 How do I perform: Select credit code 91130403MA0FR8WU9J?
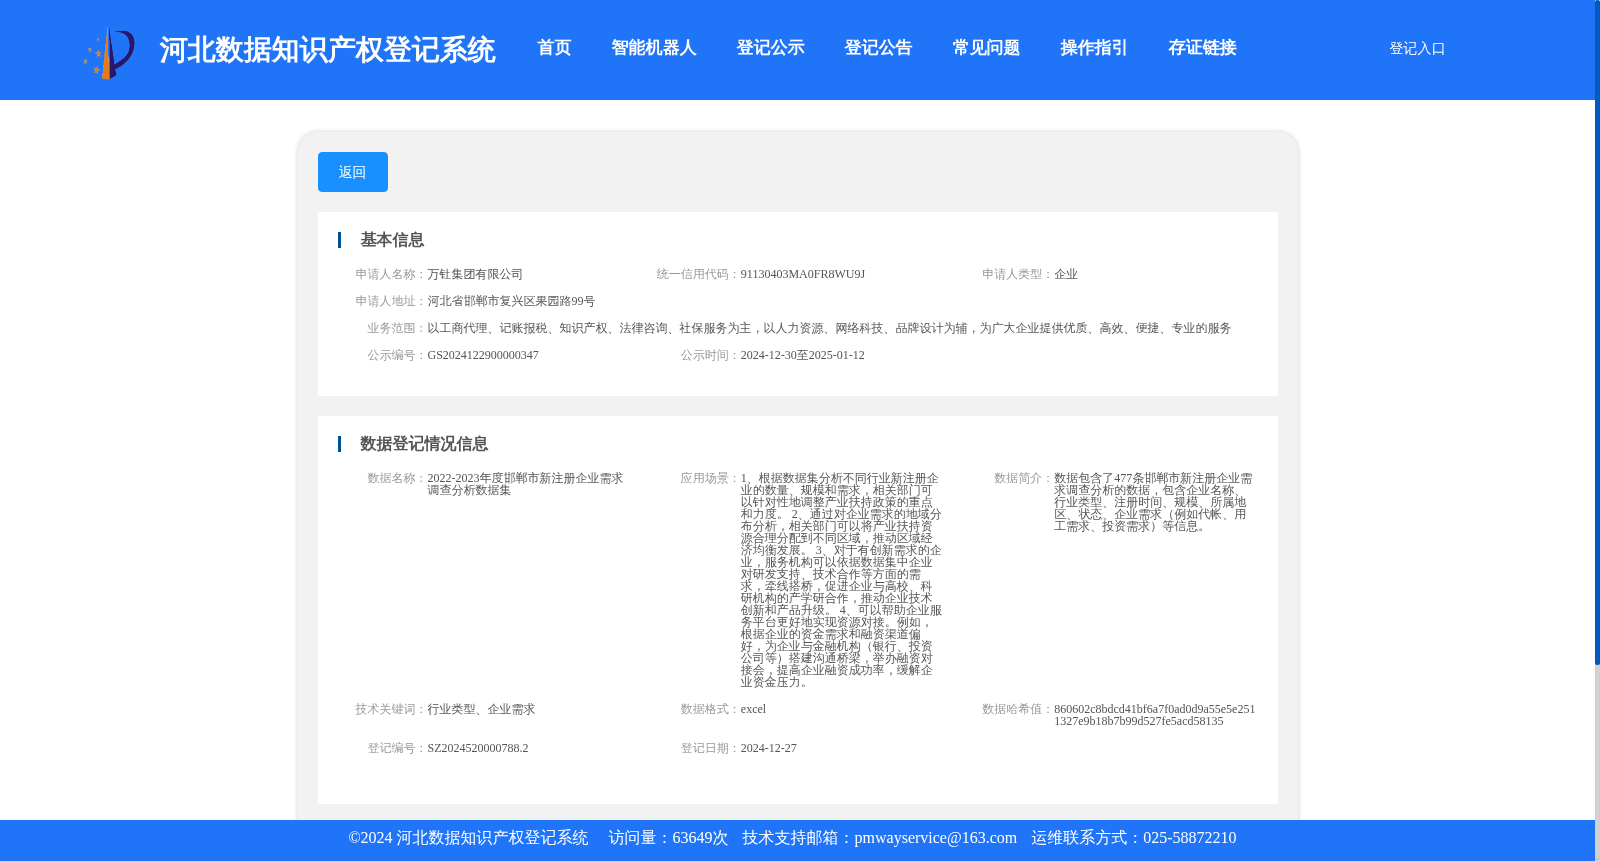803,274
